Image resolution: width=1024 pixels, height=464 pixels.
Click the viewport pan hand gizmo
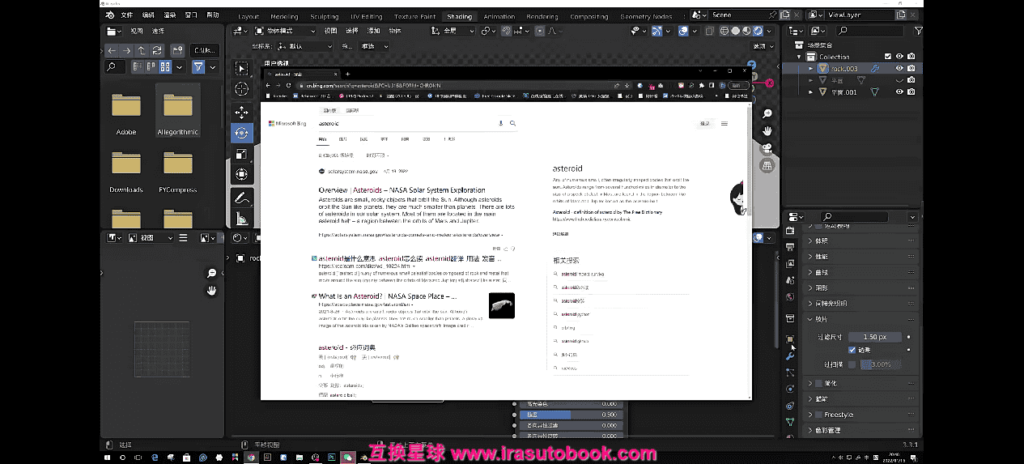[x=767, y=131]
